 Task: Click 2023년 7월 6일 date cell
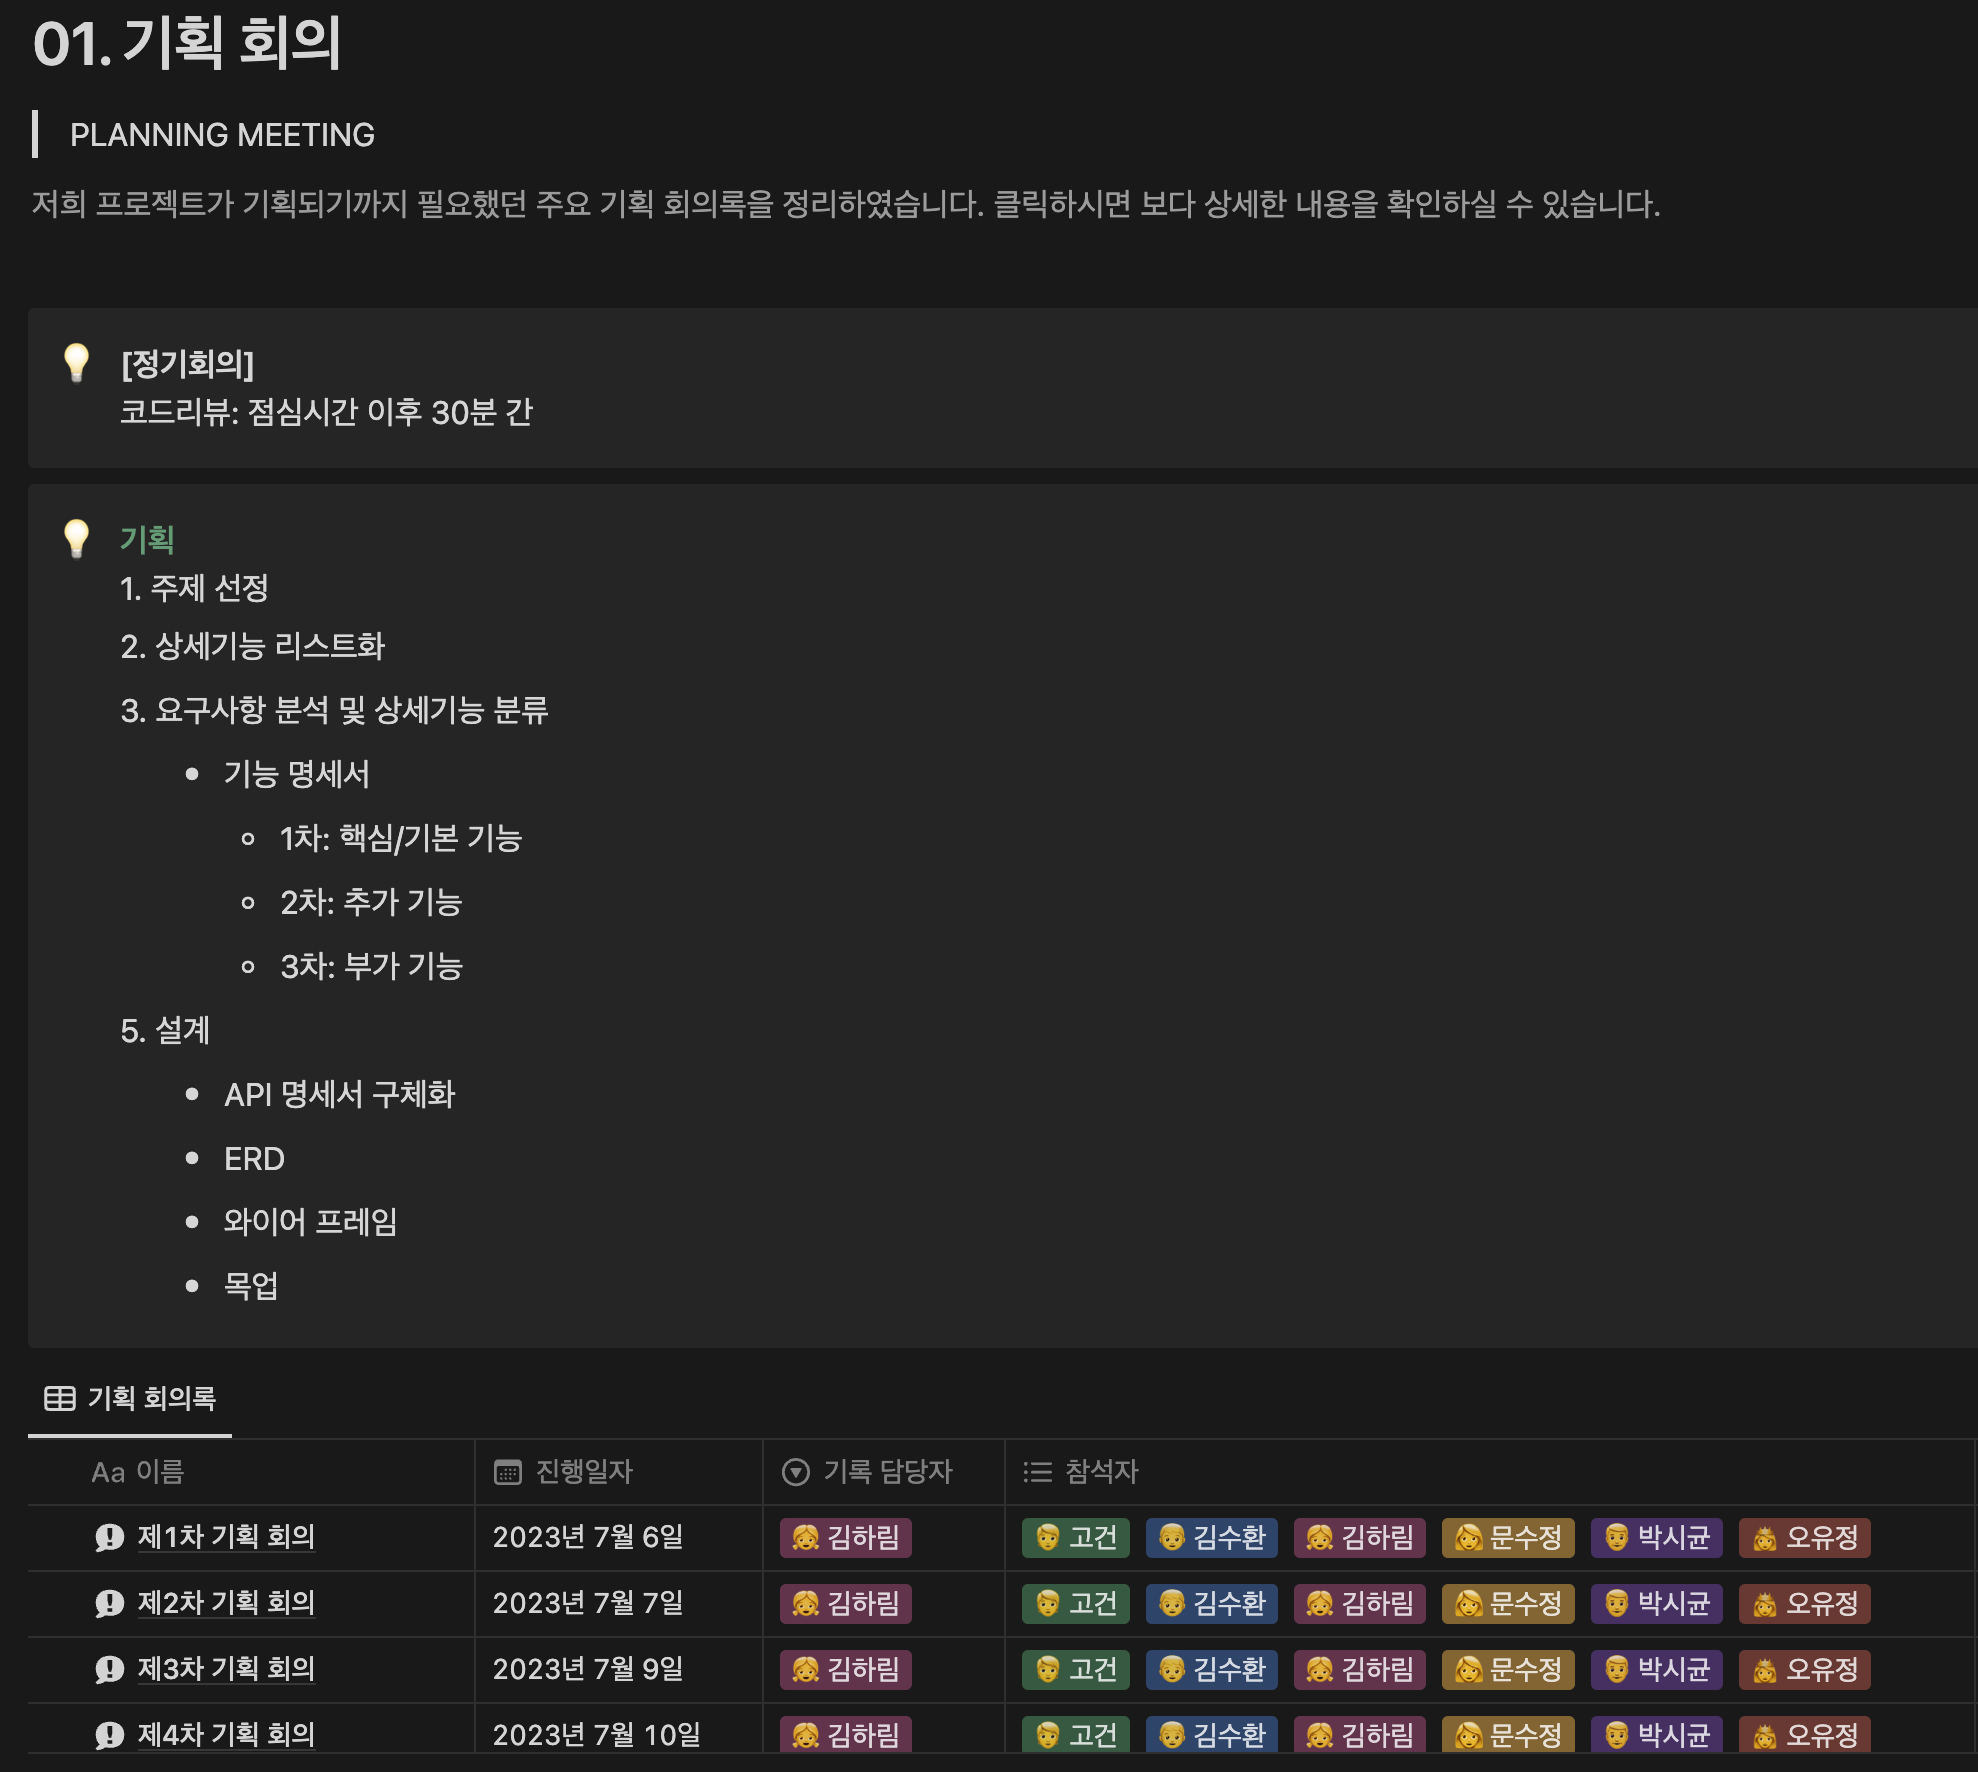coord(588,1537)
